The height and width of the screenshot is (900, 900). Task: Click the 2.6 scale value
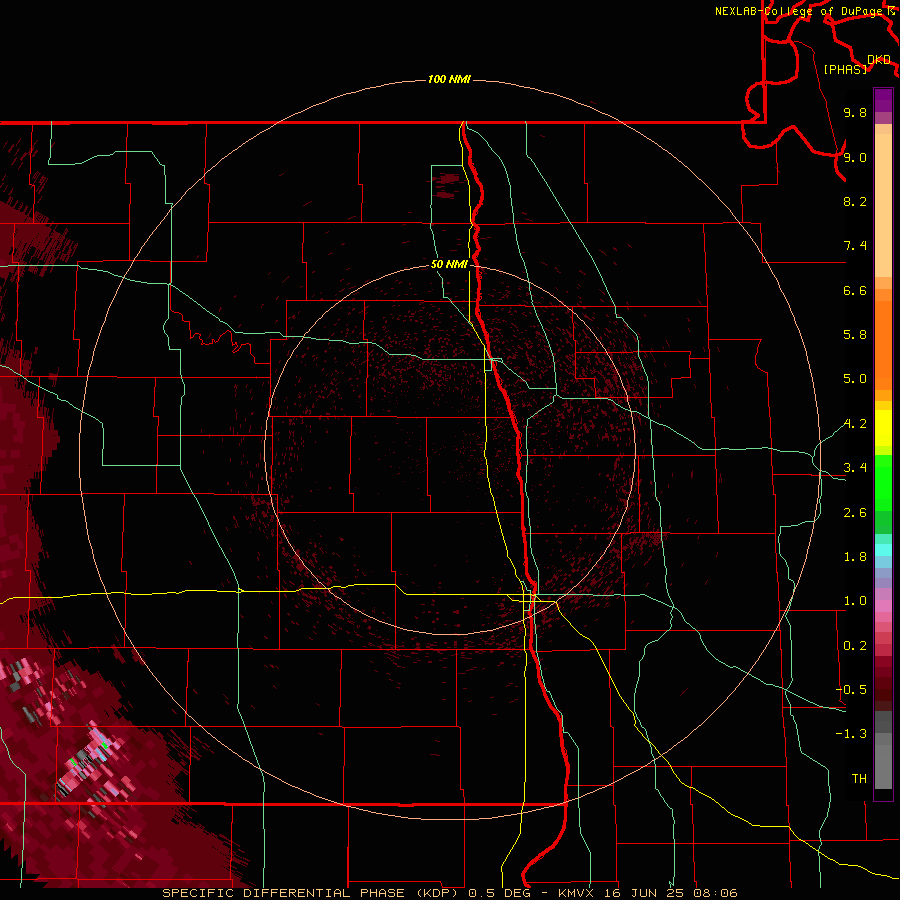pyautogui.click(x=855, y=513)
